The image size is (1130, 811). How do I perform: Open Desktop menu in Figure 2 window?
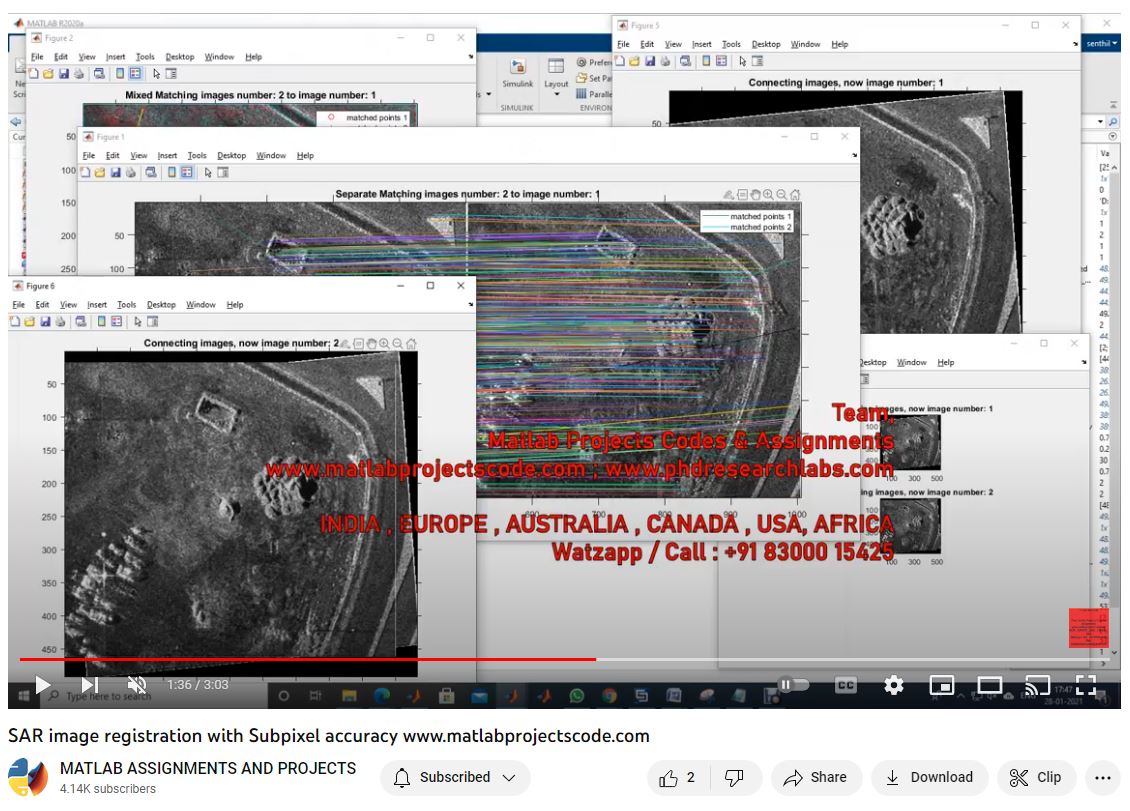click(x=179, y=57)
